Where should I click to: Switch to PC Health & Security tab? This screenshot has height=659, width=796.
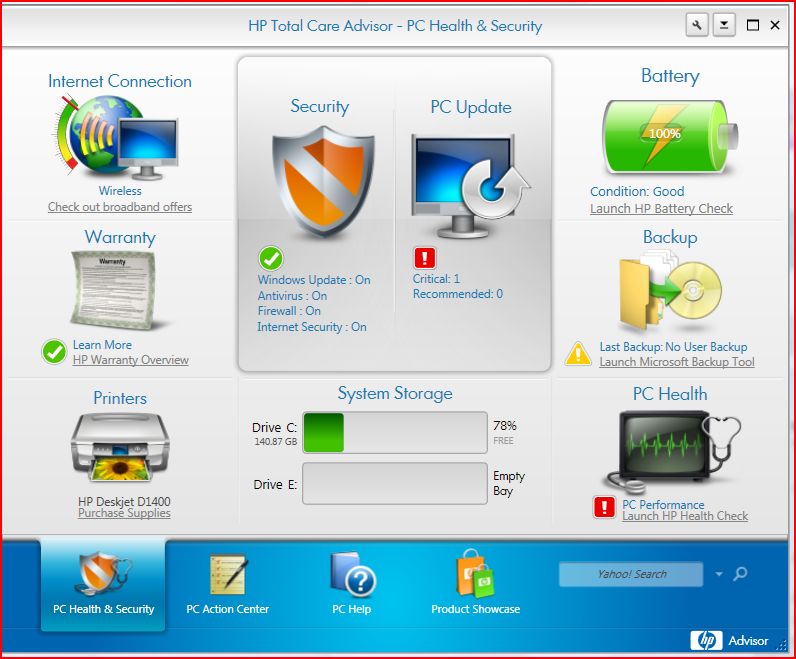click(x=103, y=584)
